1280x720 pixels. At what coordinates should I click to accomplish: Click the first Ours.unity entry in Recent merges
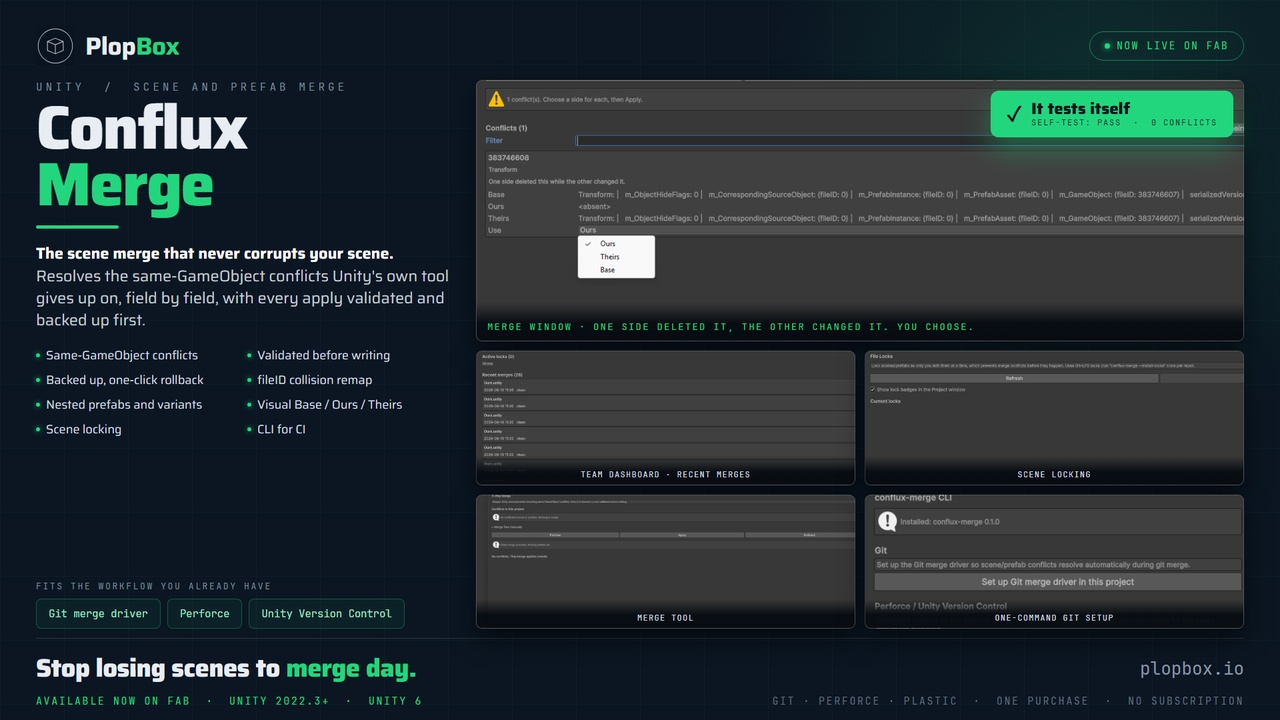click(493, 383)
